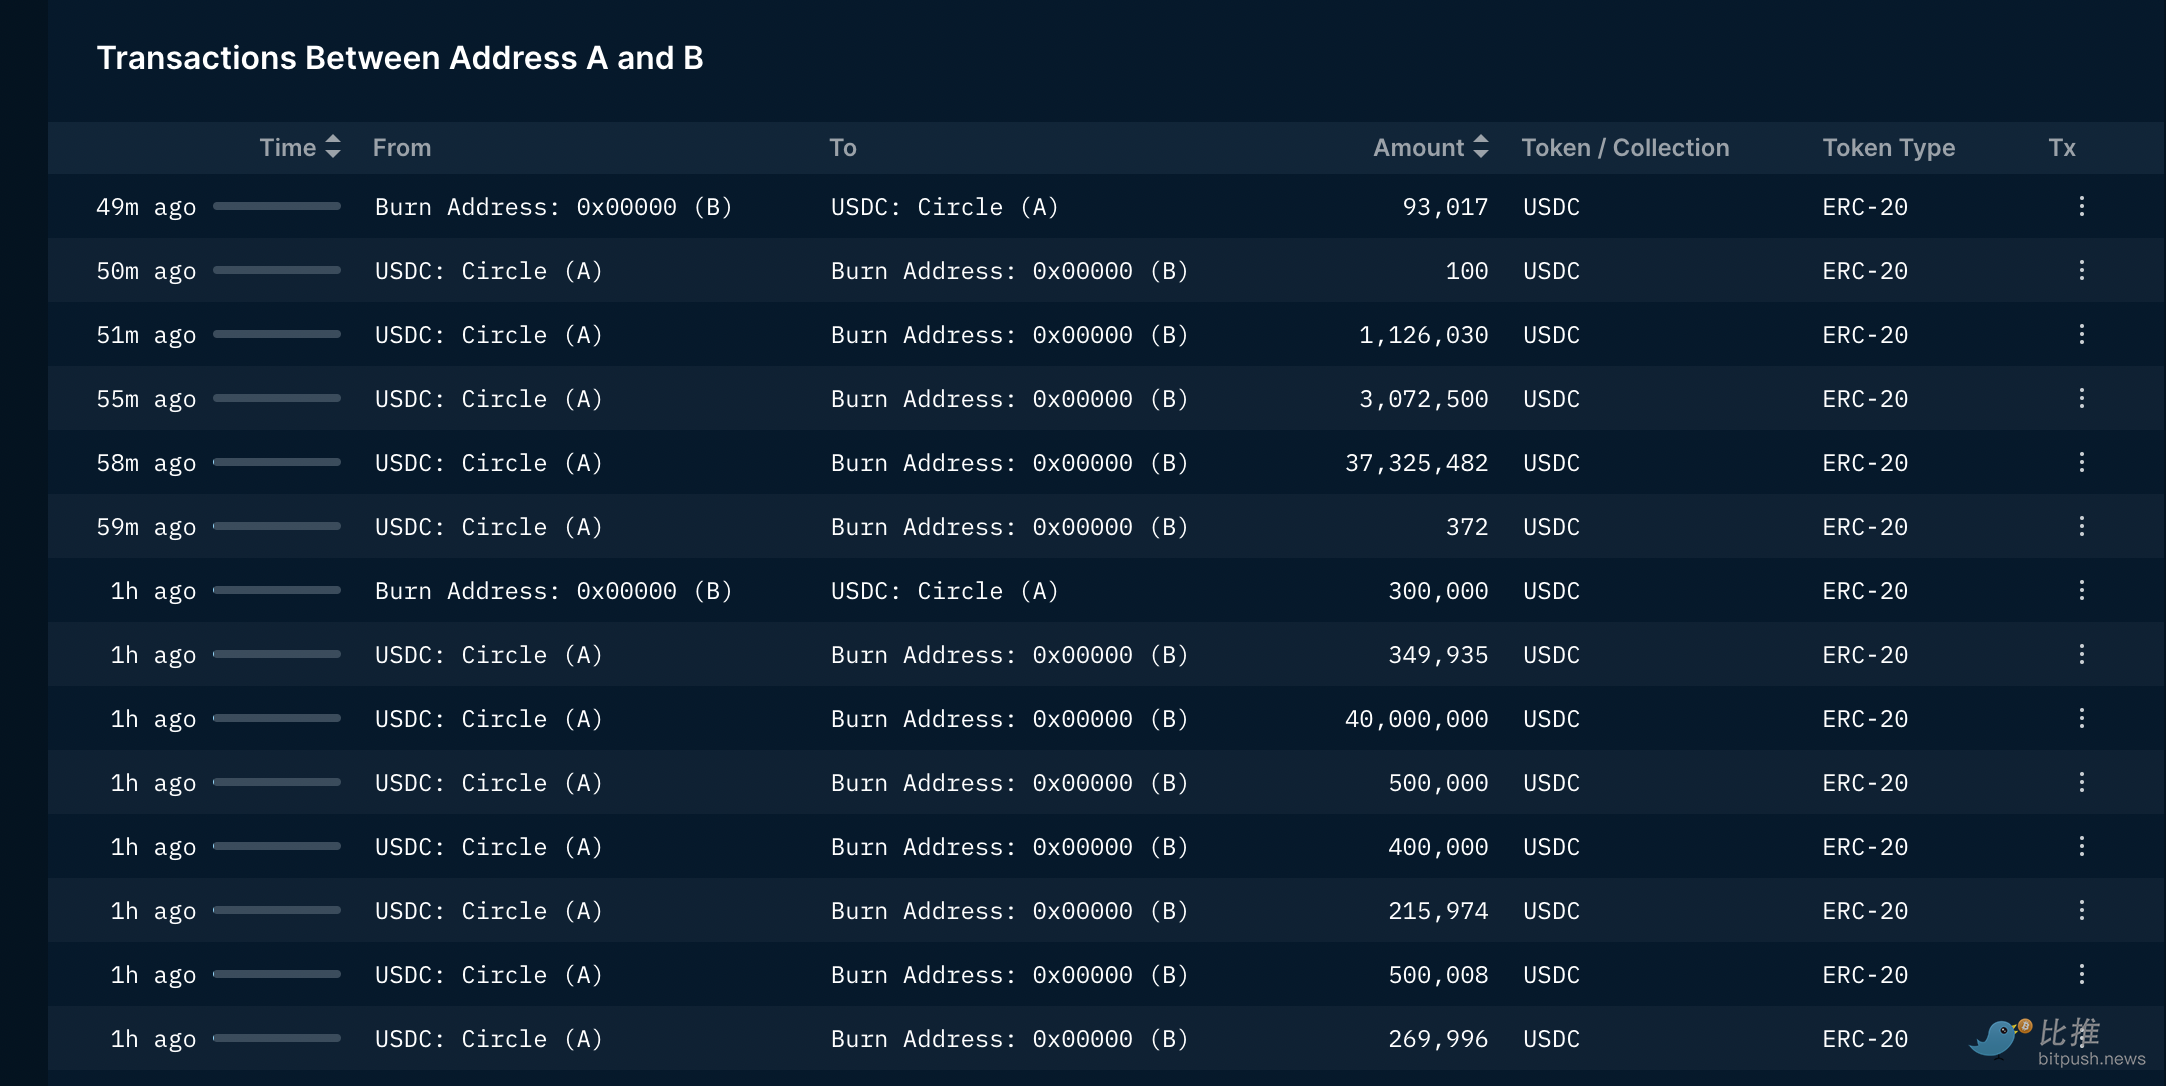Open Tx menu for the 400,000 row
The width and height of the screenshot is (2166, 1086).
tap(2081, 846)
